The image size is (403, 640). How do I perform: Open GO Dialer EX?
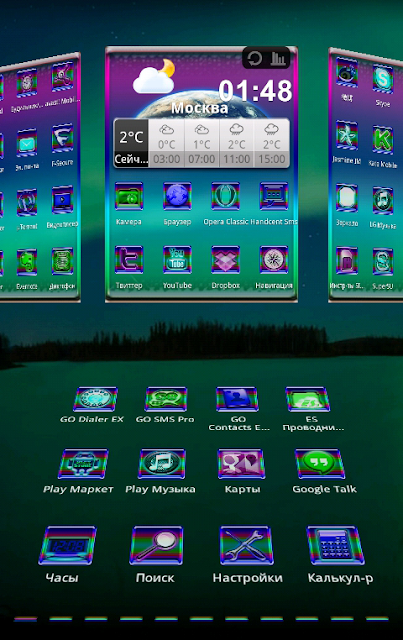pos(95,399)
